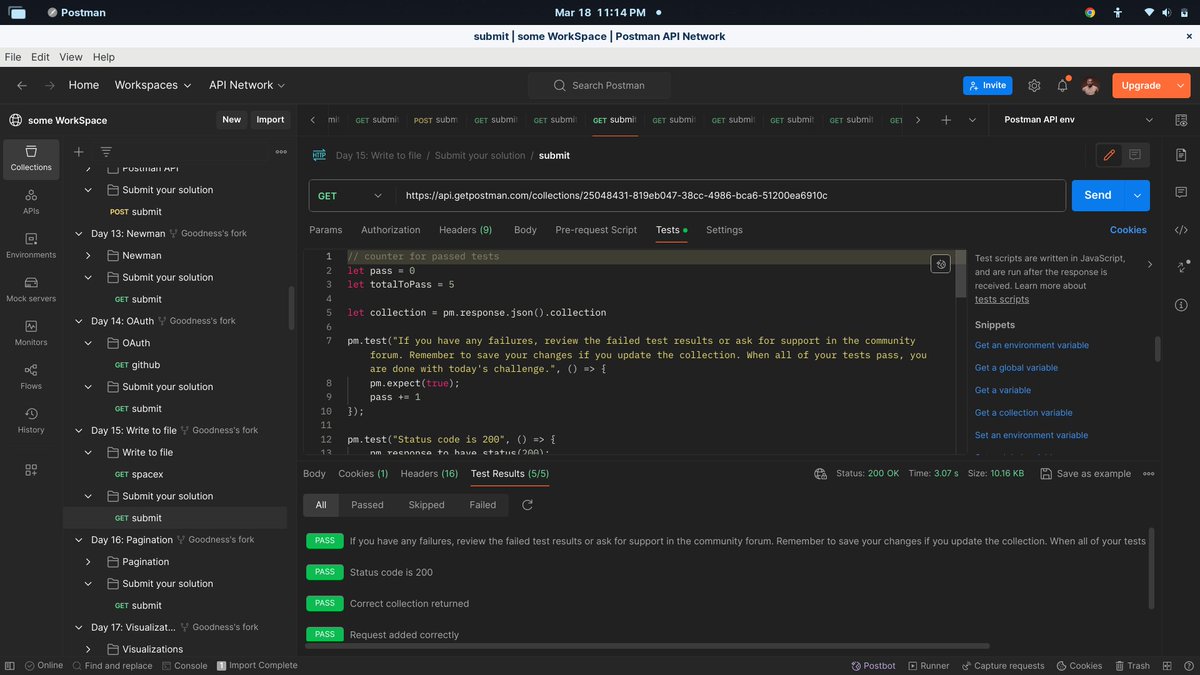This screenshot has width=1200, height=675.
Task: Open the Collections sidebar panel
Action: (31, 158)
